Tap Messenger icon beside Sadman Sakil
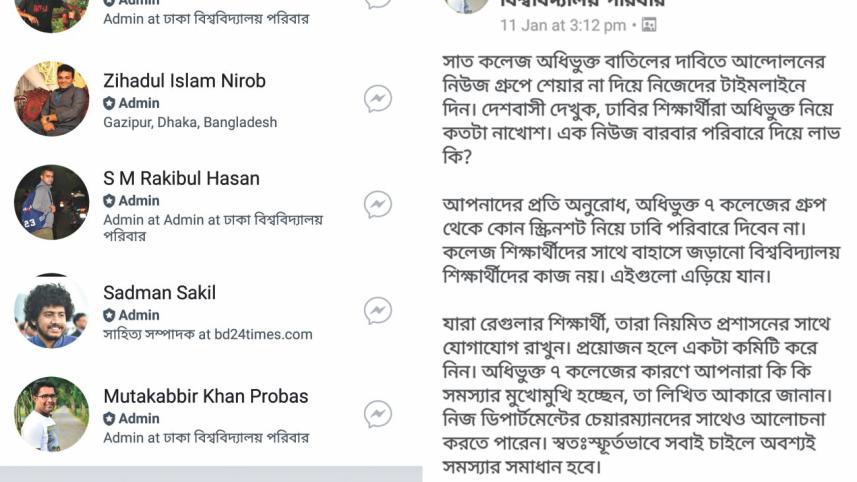This screenshot has width=857, height=482. tap(377, 310)
